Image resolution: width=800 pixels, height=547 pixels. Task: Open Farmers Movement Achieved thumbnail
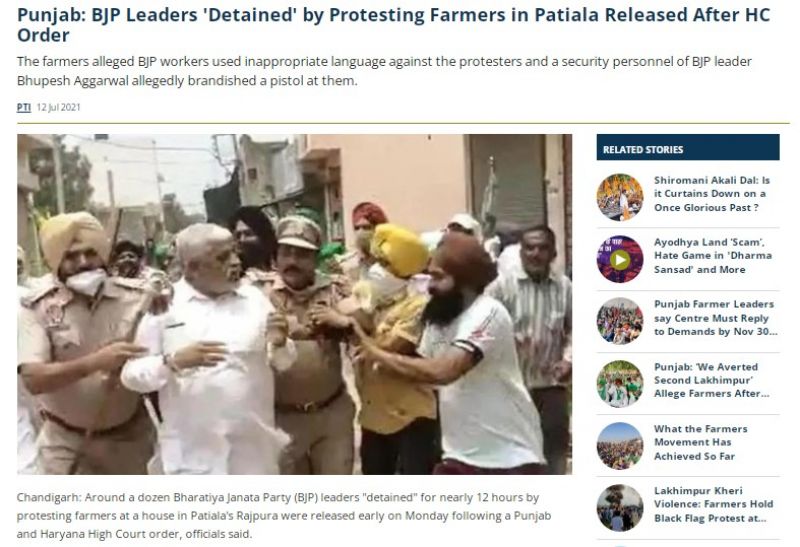click(620, 445)
